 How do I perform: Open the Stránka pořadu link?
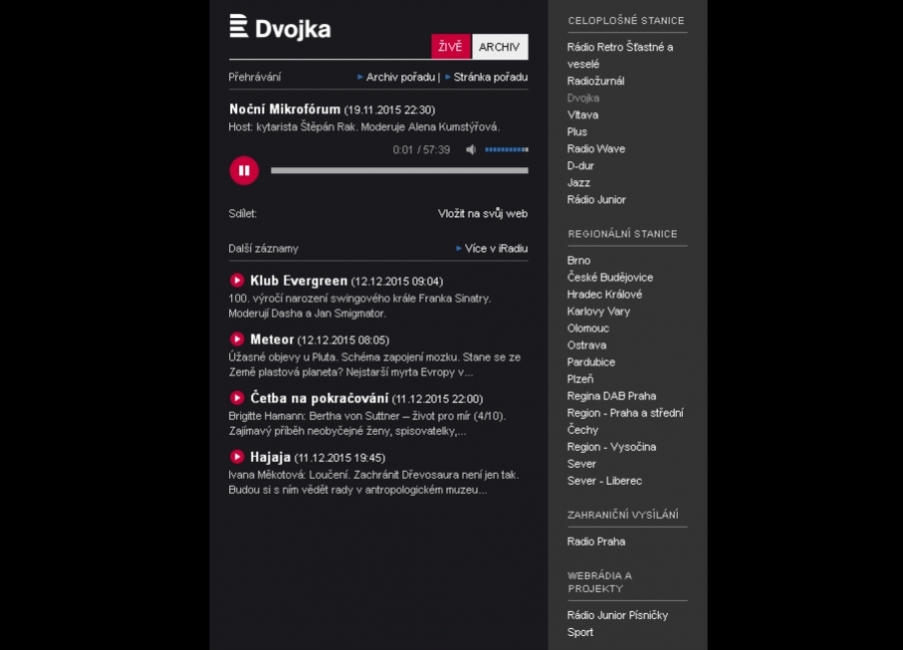490,77
